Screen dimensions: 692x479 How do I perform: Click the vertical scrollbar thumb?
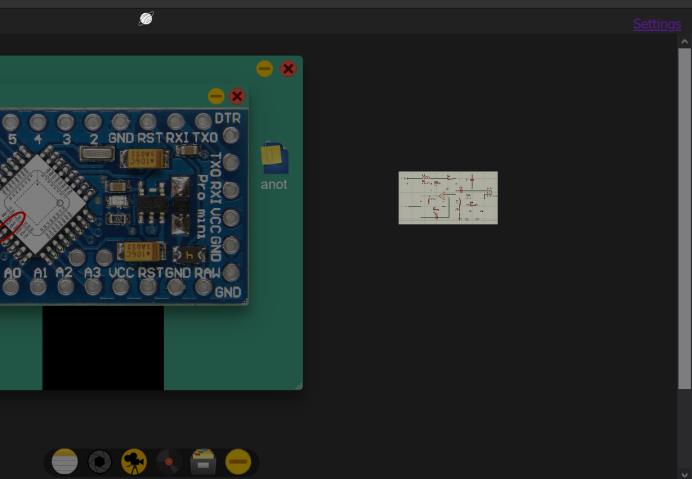[x=684, y=219]
